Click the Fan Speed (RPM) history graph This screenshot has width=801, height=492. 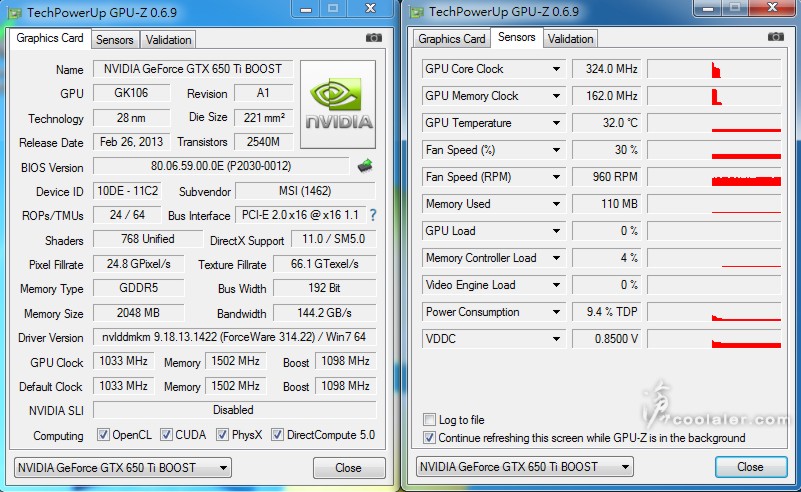click(714, 177)
